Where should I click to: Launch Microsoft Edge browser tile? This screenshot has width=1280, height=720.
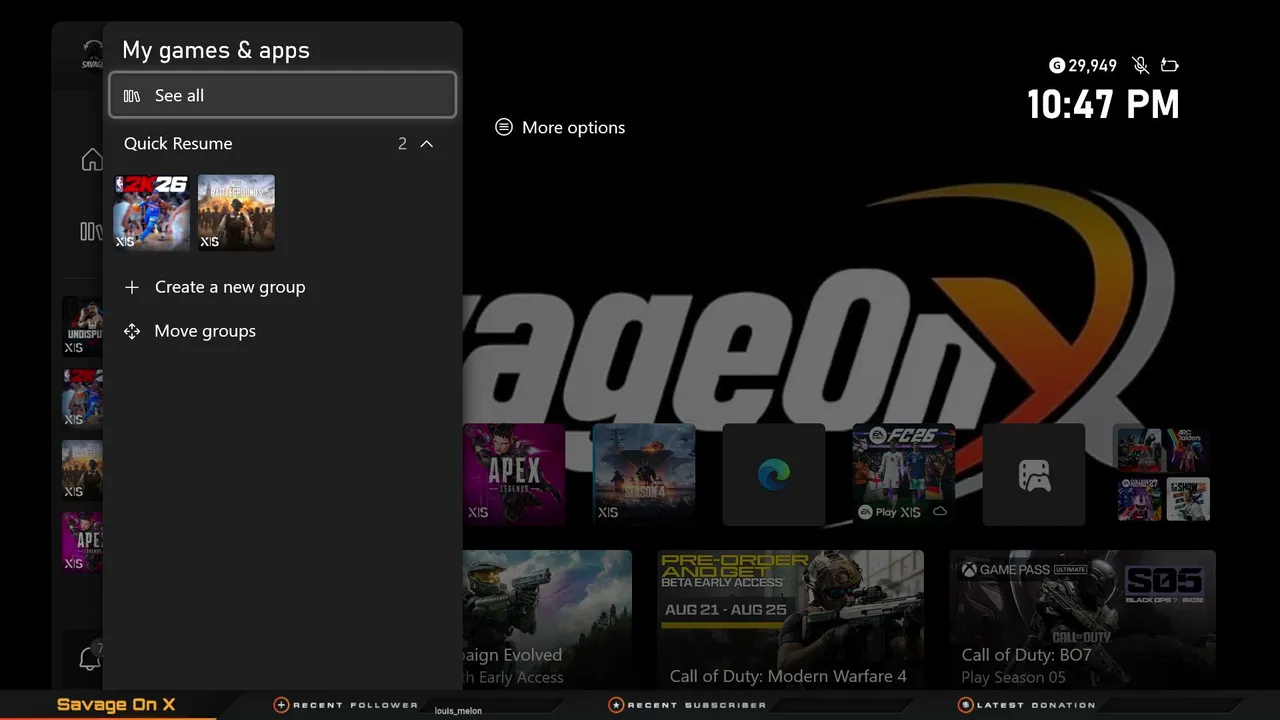click(774, 475)
